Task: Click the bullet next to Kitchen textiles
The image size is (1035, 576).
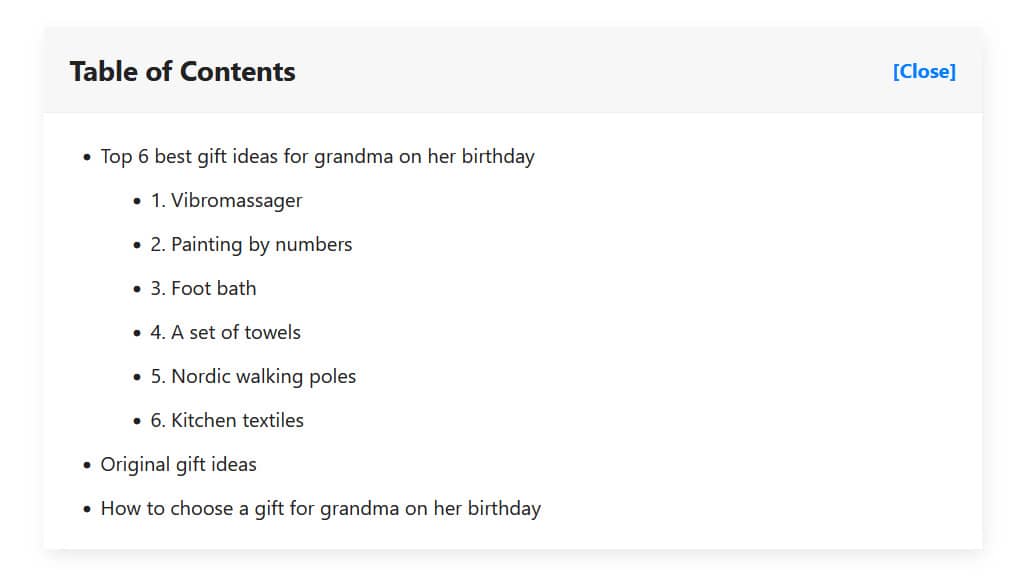Action: click(138, 421)
